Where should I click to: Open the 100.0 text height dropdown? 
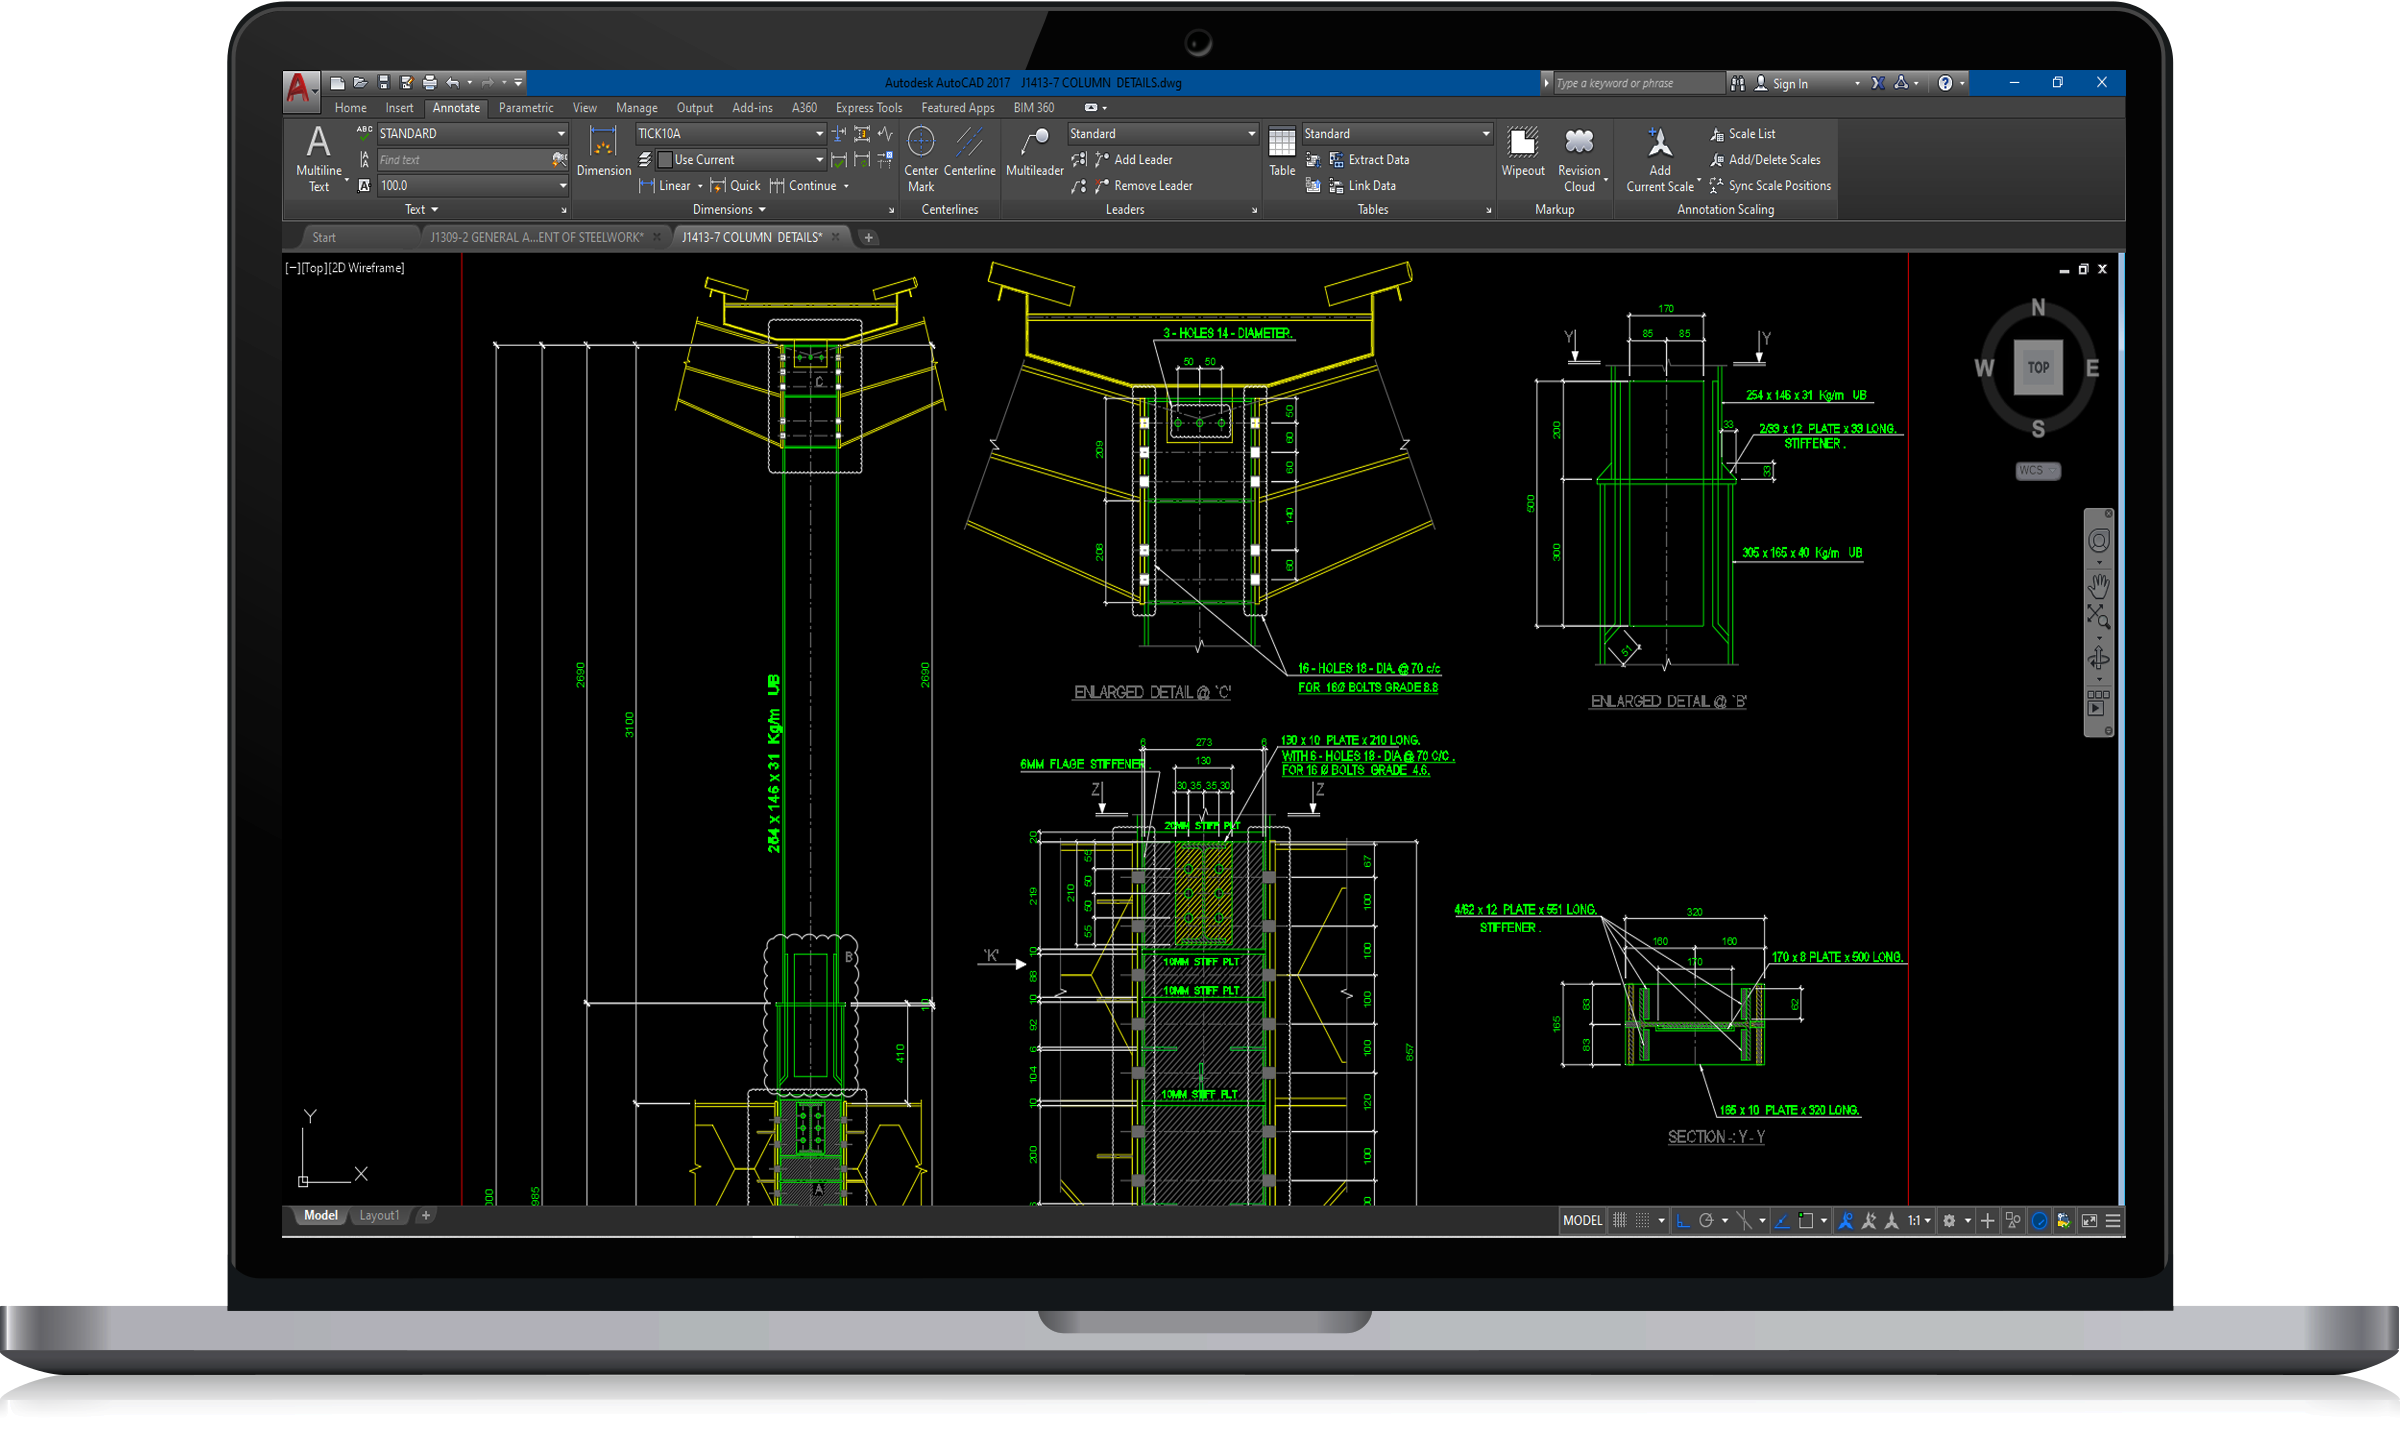472,185
